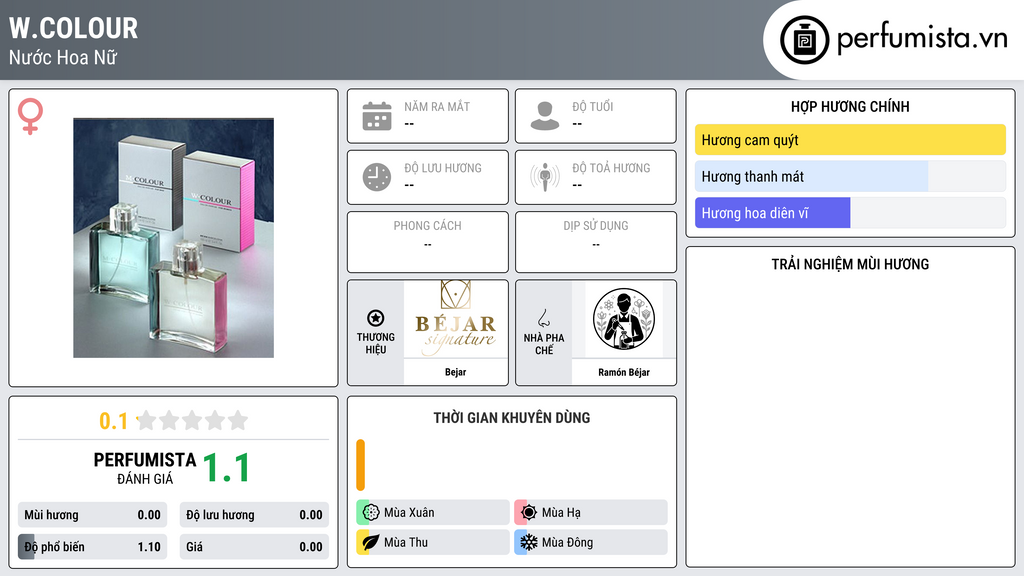
Task: Click the radiating person icon for Độ Toả Hương
Action: [545, 177]
